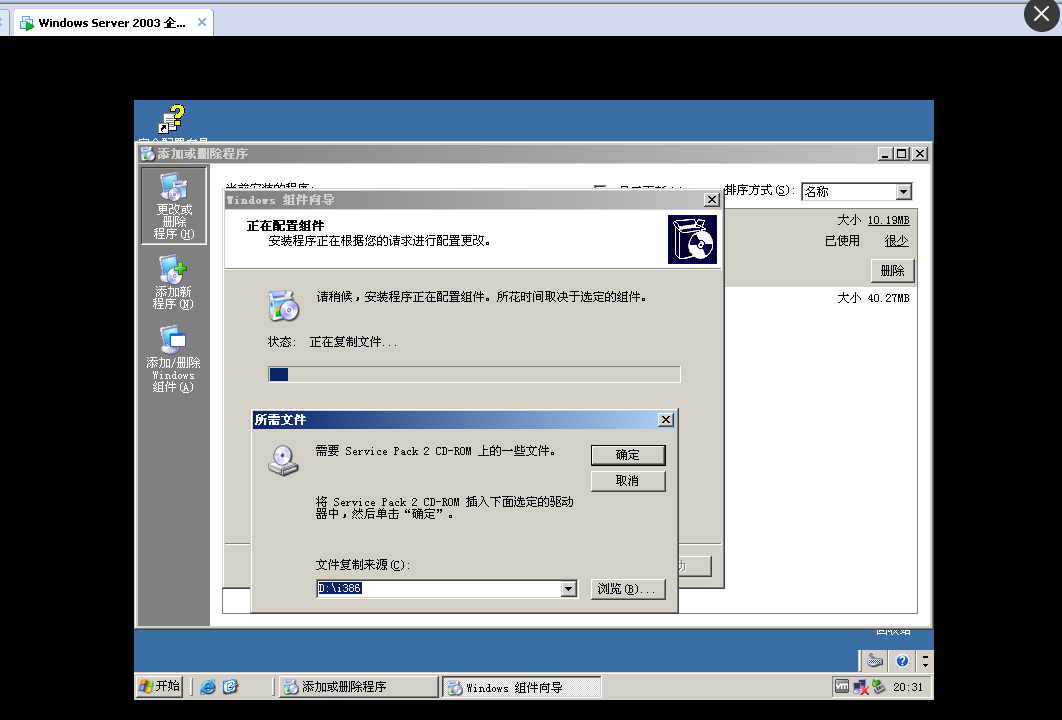Open the 开始 Start menu
1062x720 pixels.
pyautogui.click(x=160, y=686)
